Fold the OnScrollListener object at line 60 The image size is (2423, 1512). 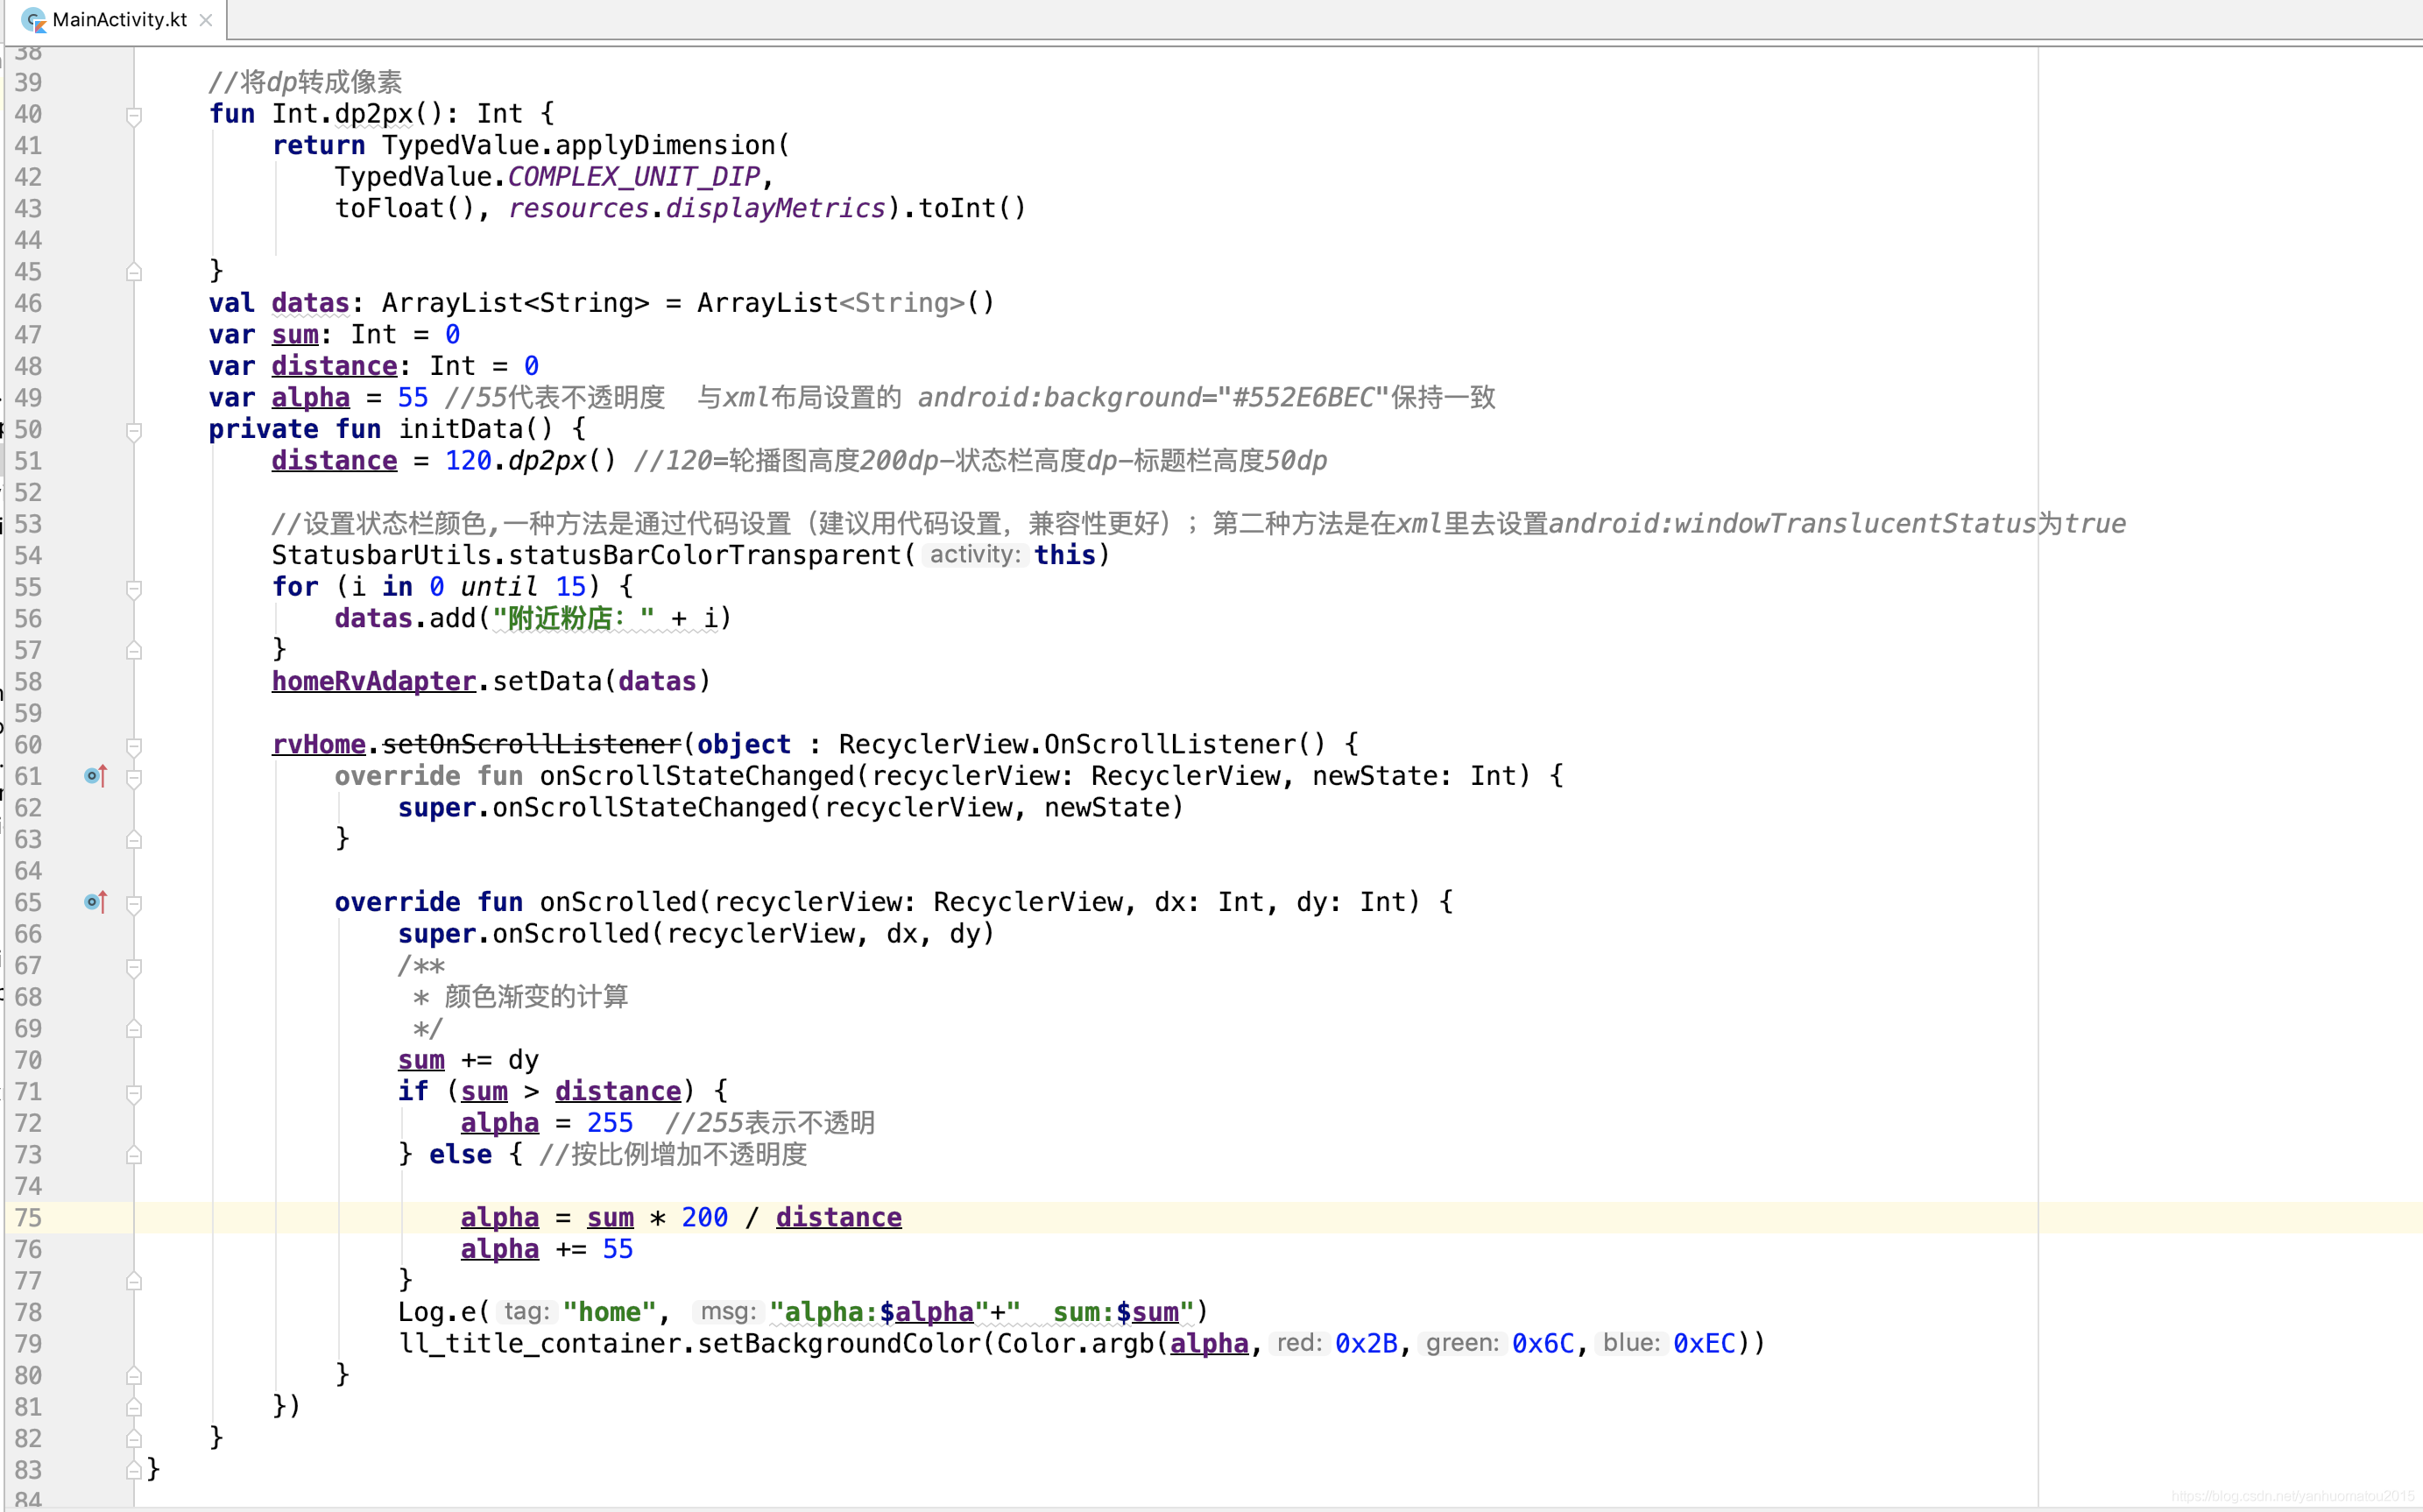pos(134,746)
